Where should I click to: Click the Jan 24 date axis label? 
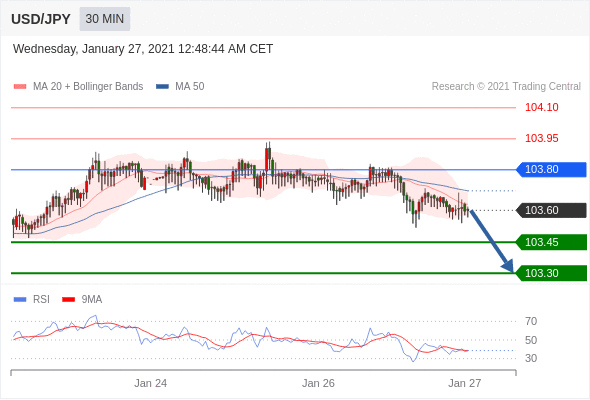(x=151, y=383)
